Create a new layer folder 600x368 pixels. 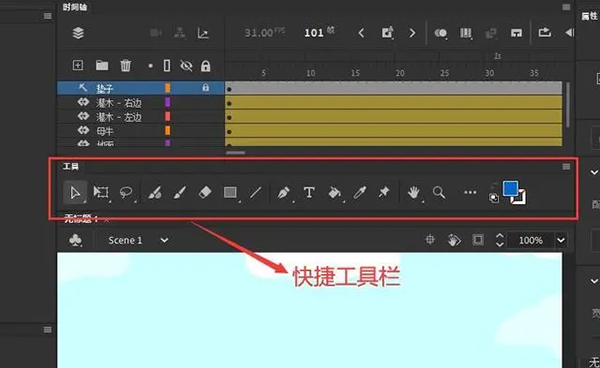102,65
